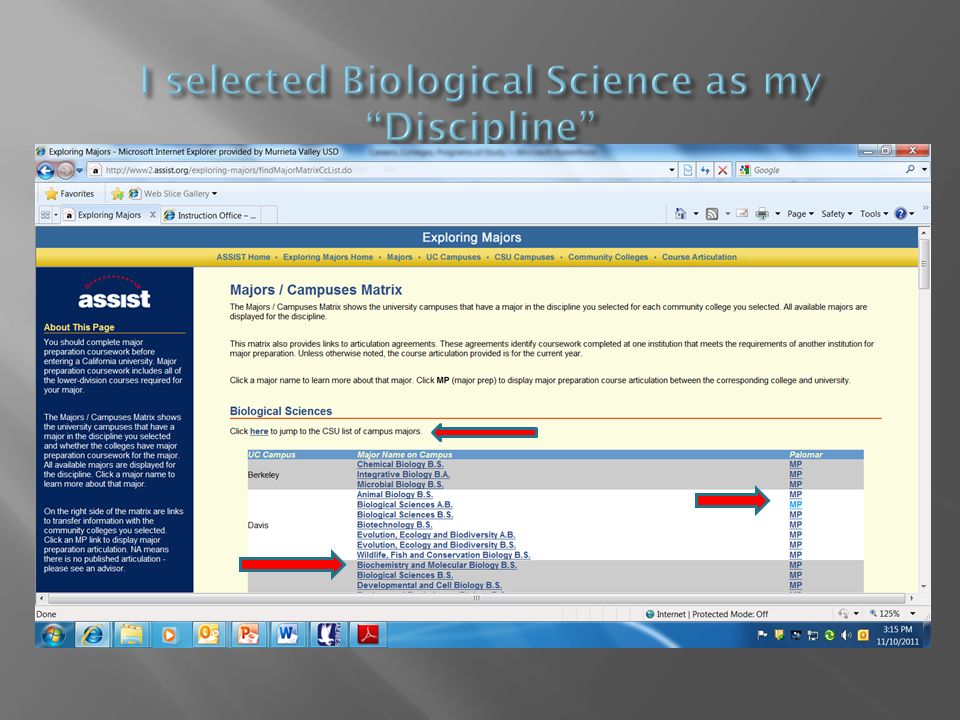Open the Integrative Biology B.A. link
Screen dimensions: 960x720
tap(403, 474)
